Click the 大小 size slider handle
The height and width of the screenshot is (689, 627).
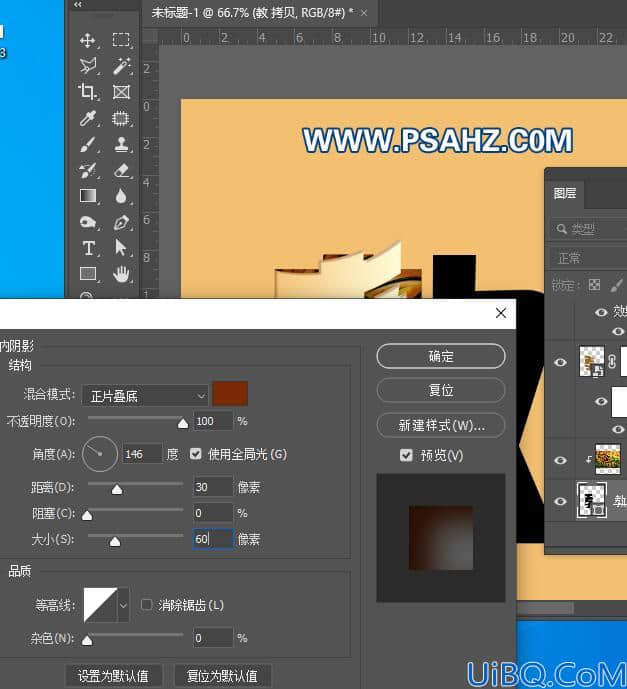pos(115,541)
